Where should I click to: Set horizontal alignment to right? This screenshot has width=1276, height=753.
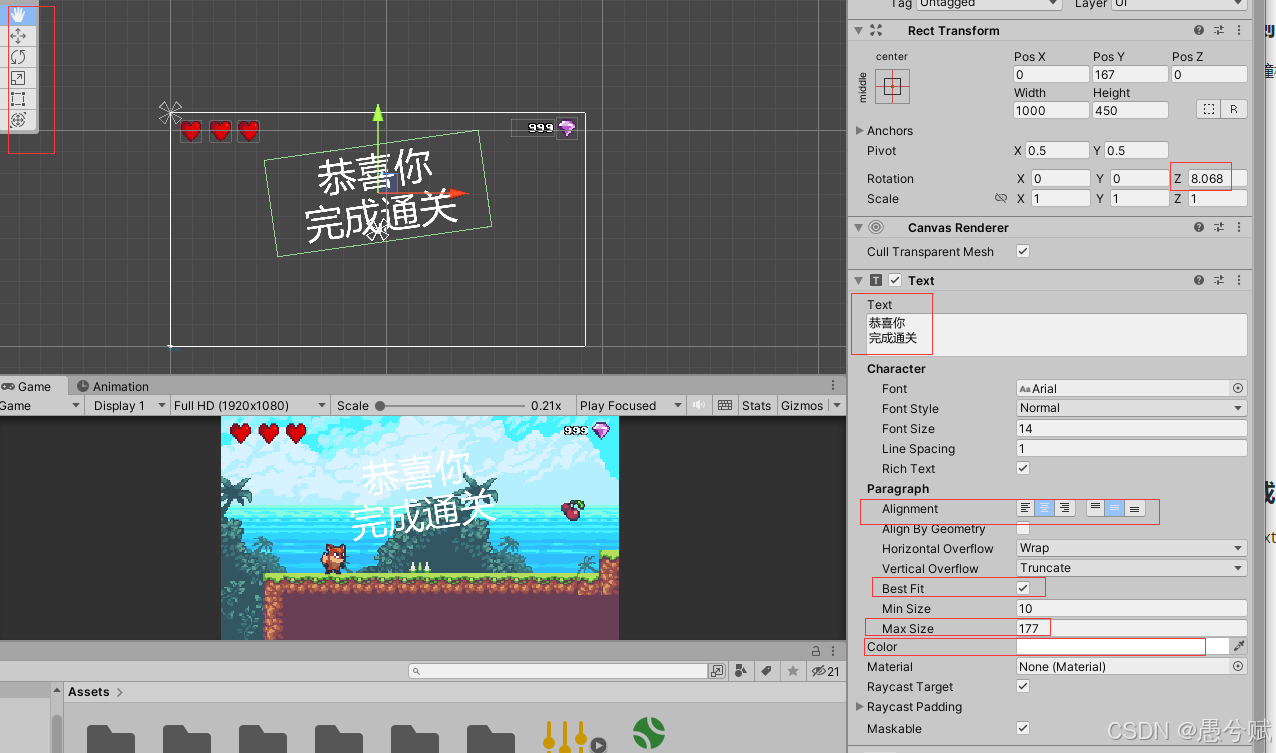(x=1064, y=508)
